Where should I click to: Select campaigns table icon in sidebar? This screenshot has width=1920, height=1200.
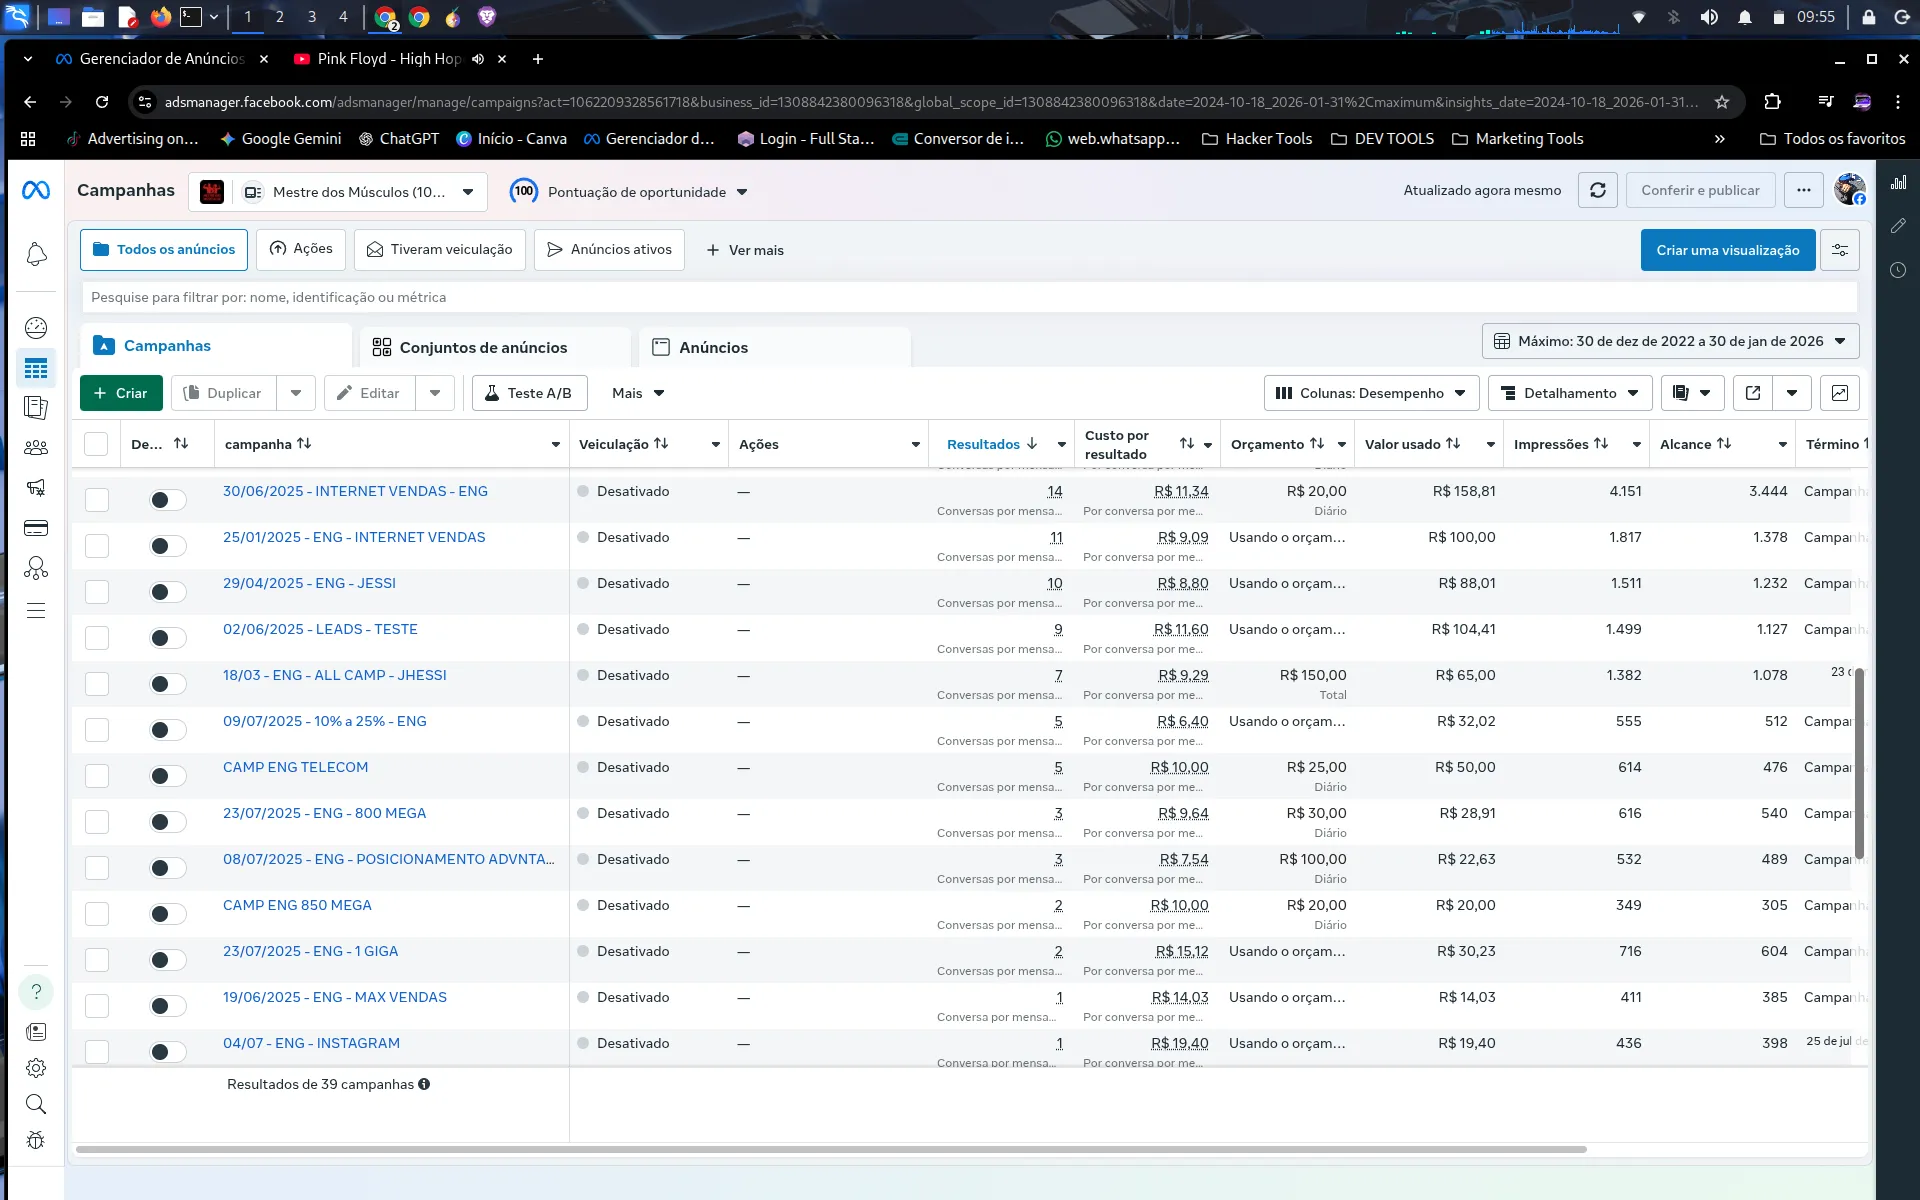click(x=36, y=369)
